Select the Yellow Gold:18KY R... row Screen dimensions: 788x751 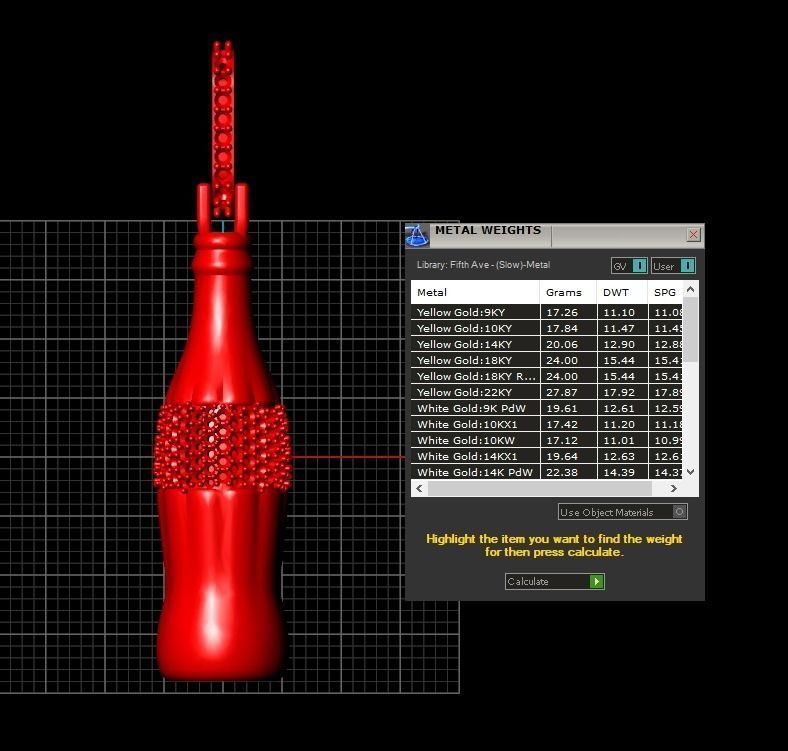pyautogui.click(x=547, y=377)
